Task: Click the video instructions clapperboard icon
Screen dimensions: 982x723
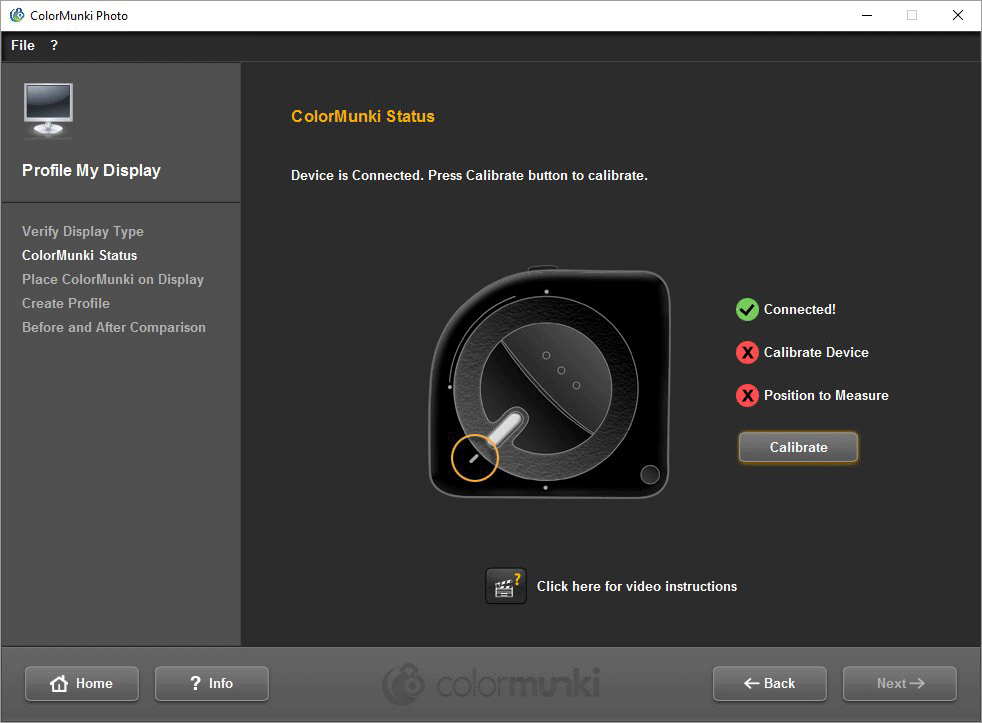Action: coord(505,586)
